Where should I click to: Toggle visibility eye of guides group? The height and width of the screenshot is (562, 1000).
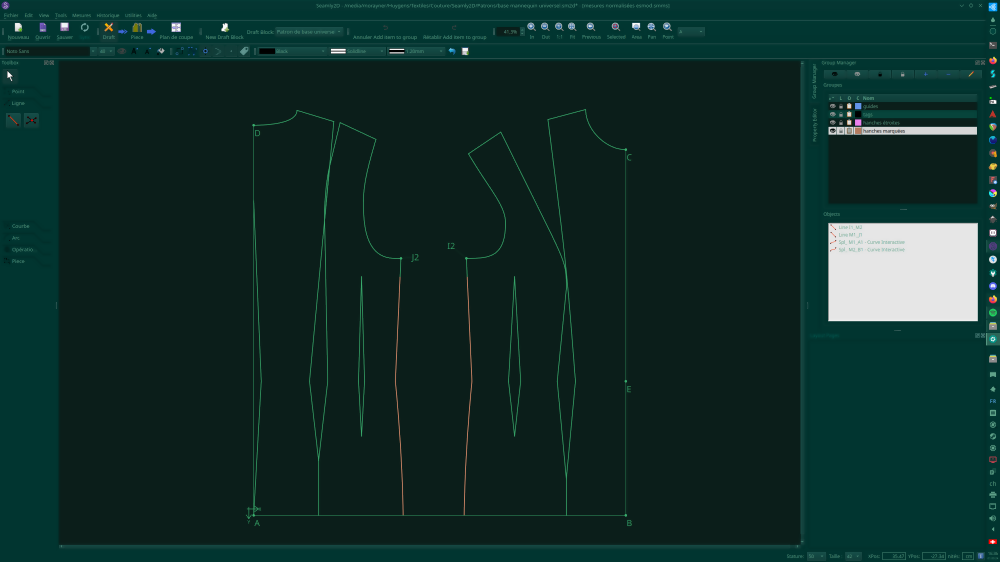click(832, 107)
